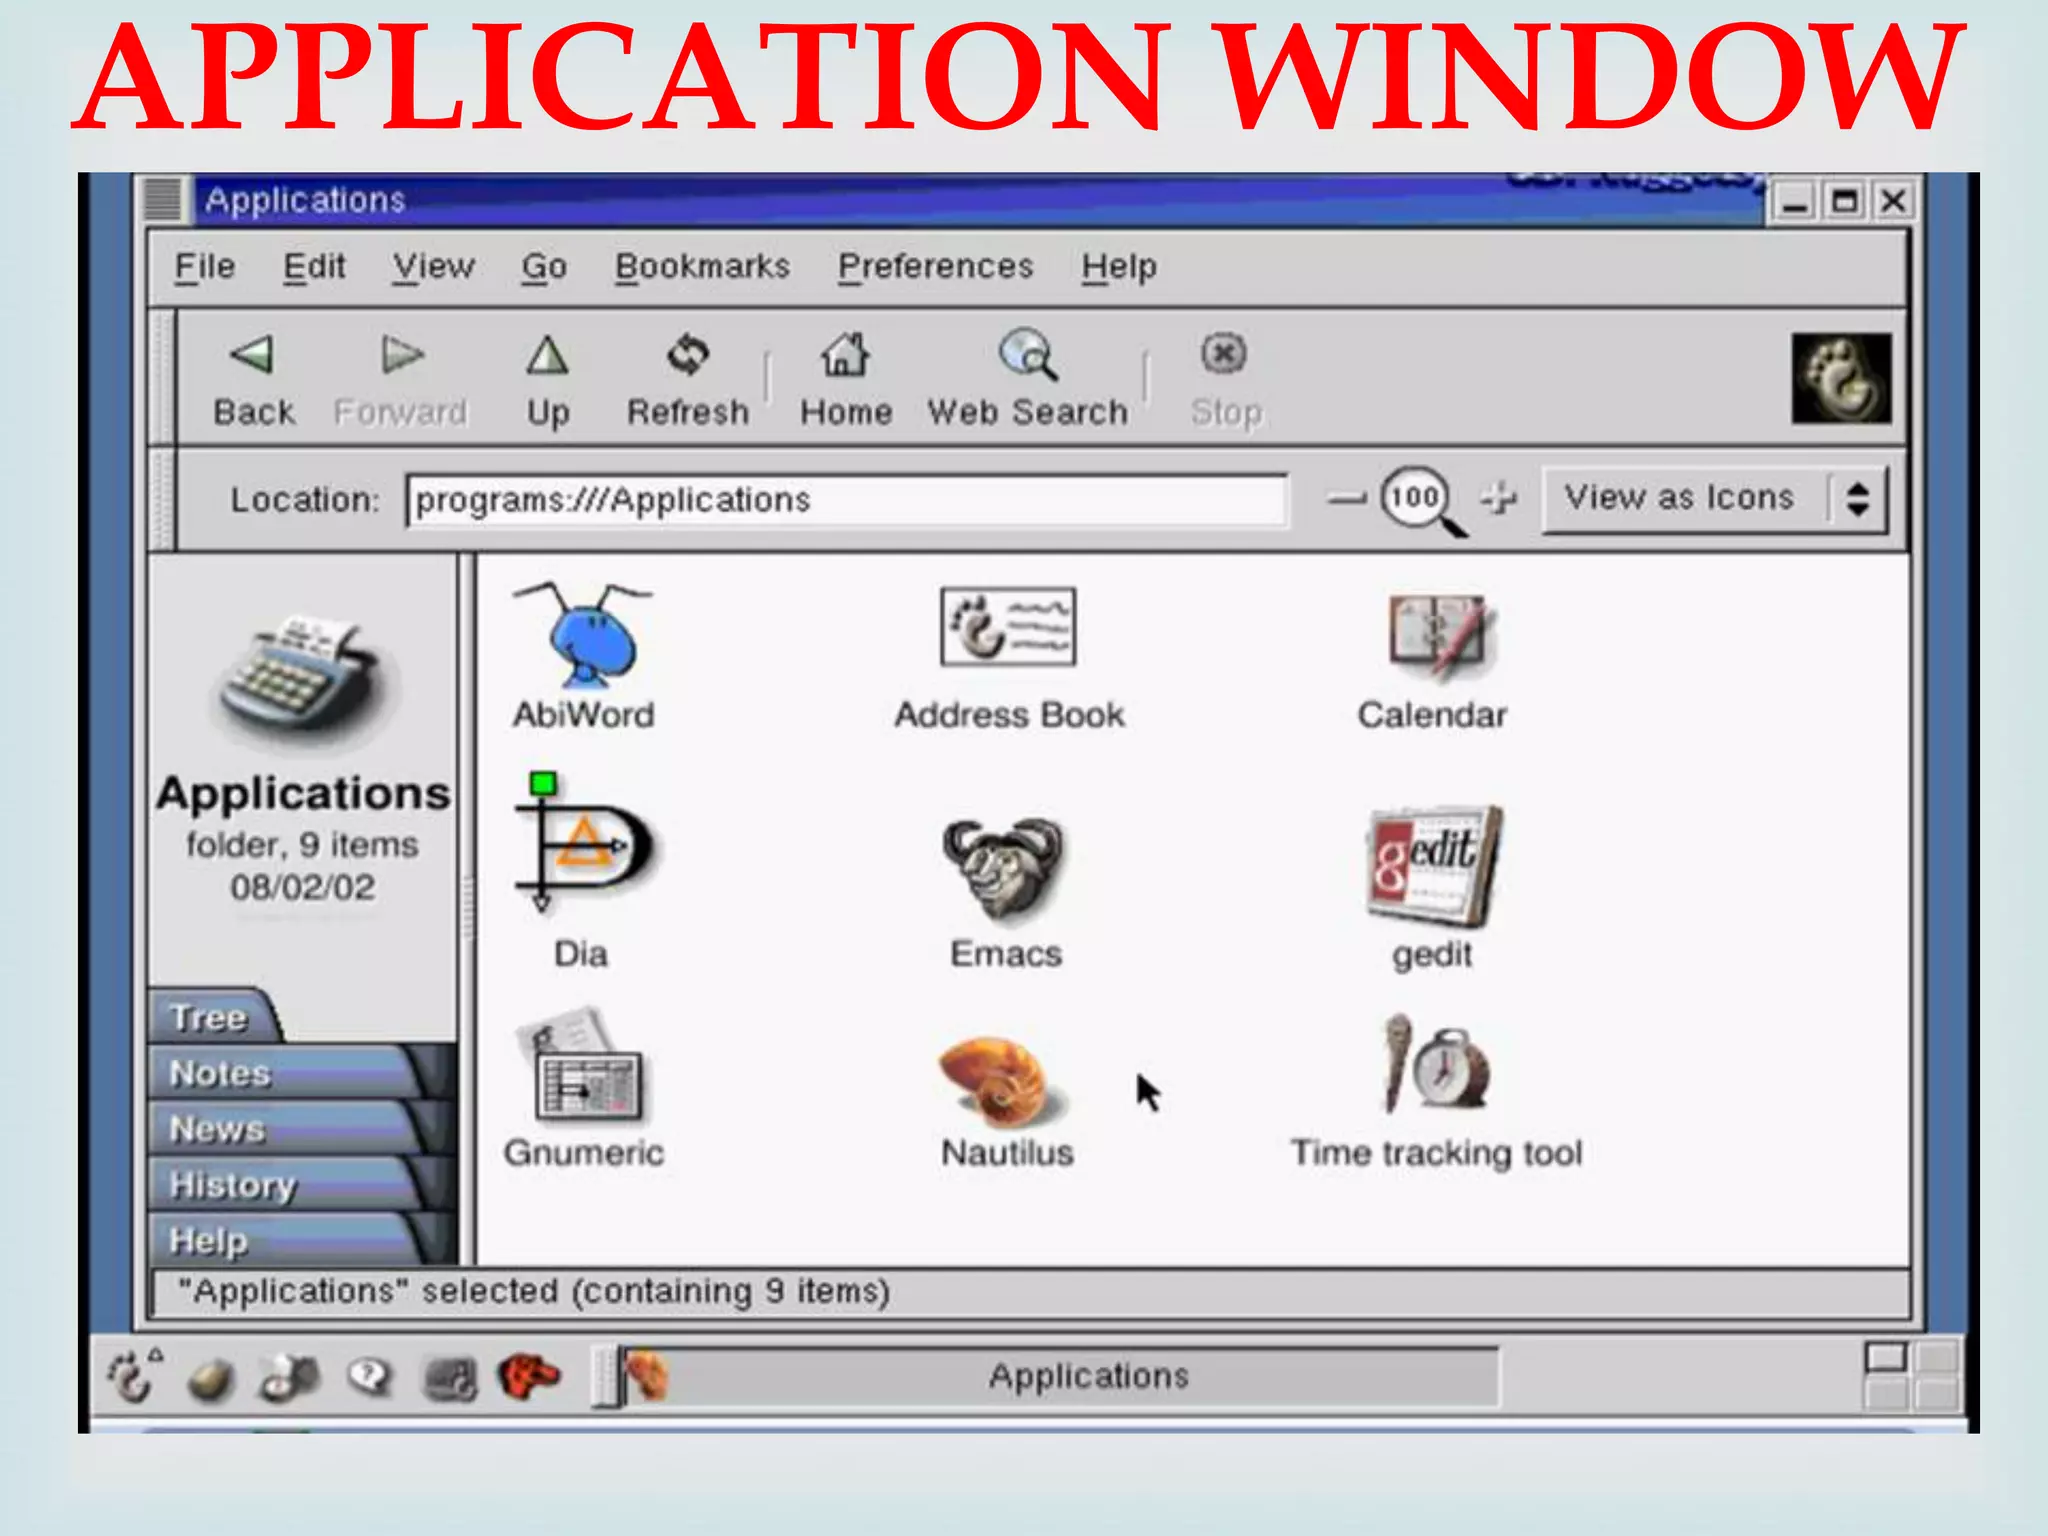Screen dimensions: 2048x1536
Task: Click the terminal panel launcher
Action: click(x=450, y=1379)
